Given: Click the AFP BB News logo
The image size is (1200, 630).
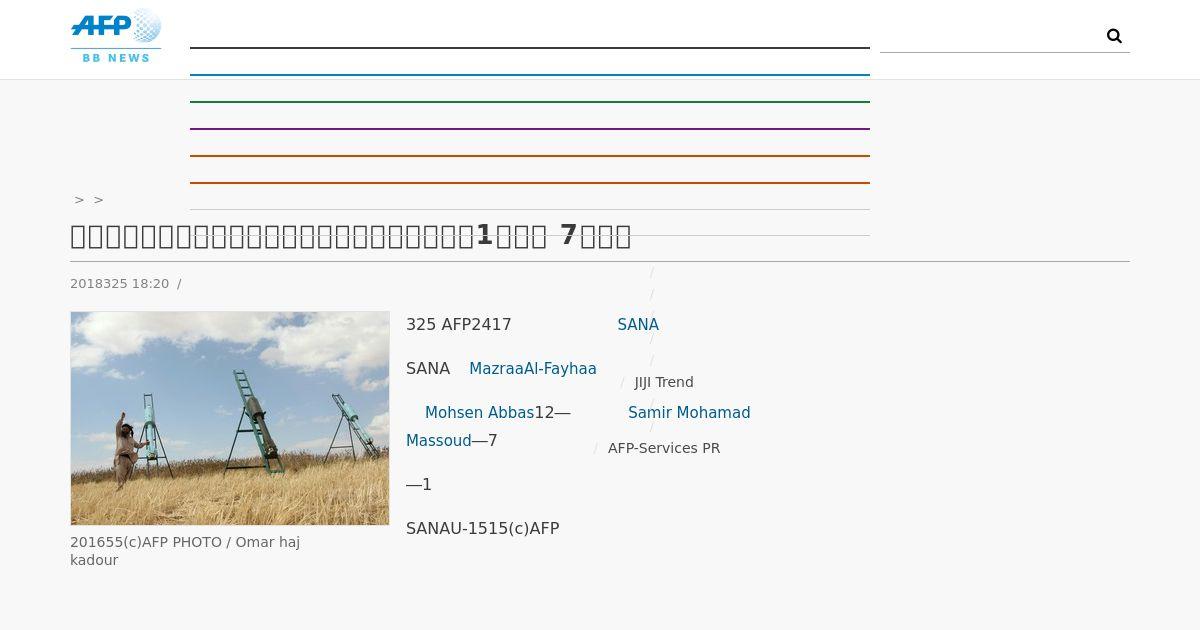Looking at the screenshot, I should click(116, 36).
